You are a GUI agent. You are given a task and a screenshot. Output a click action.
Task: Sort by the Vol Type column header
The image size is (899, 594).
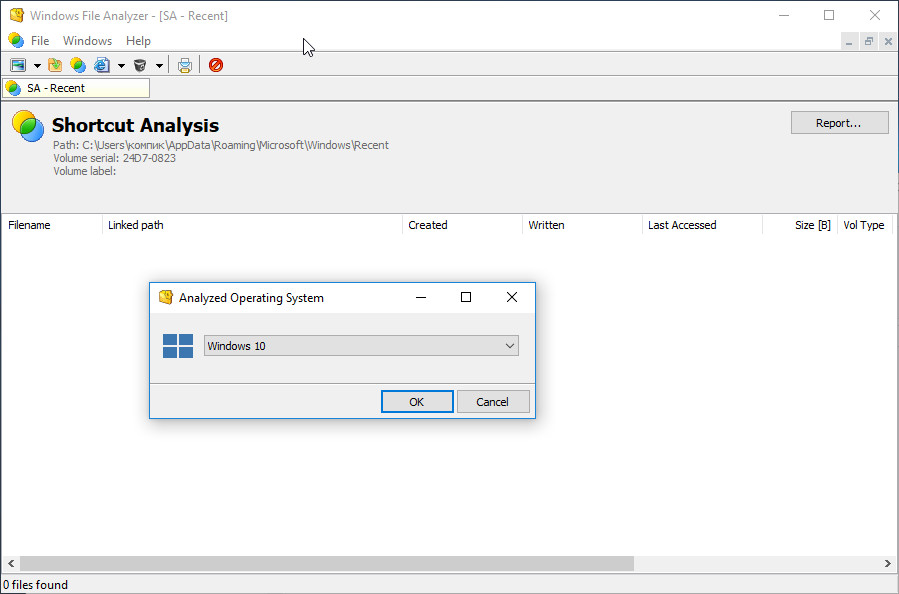tap(865, 225)
